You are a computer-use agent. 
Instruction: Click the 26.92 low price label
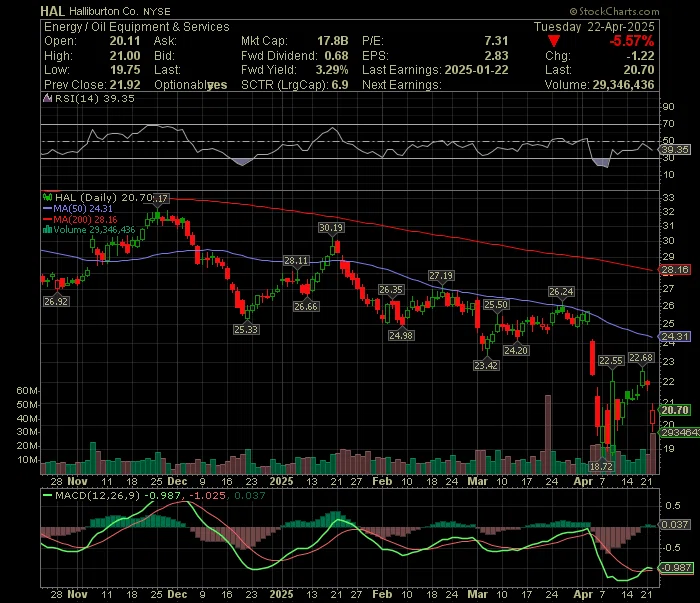[x=56, y=302]
